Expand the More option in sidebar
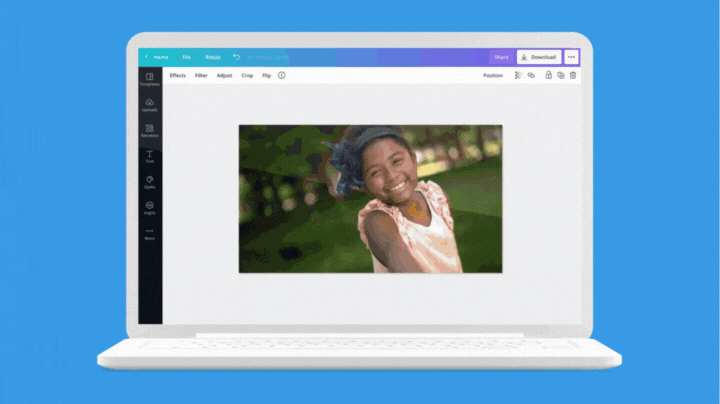 (x=149, y=234)
